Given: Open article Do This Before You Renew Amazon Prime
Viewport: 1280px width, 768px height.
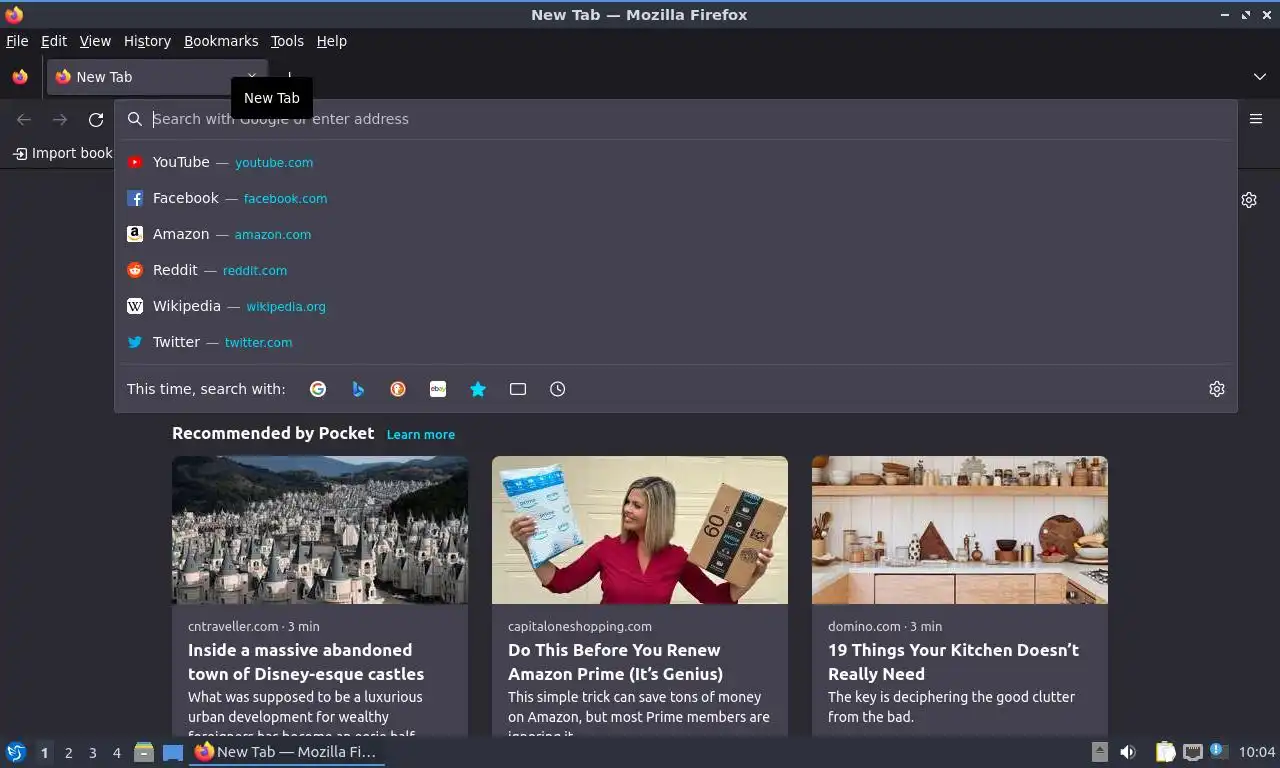Looking at the screenshot, I should coord(615,662).
